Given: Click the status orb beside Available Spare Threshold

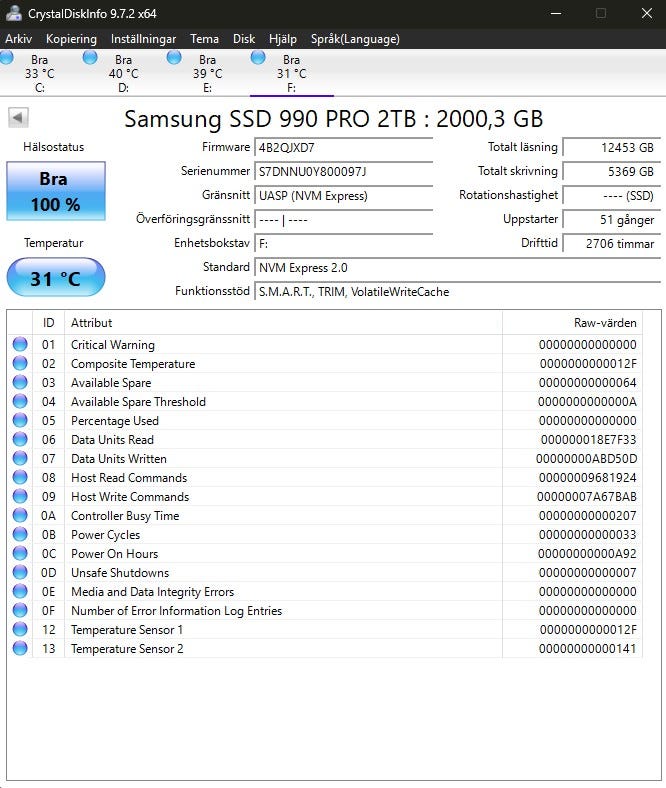Looking at the screenshot, I should 20,402.
